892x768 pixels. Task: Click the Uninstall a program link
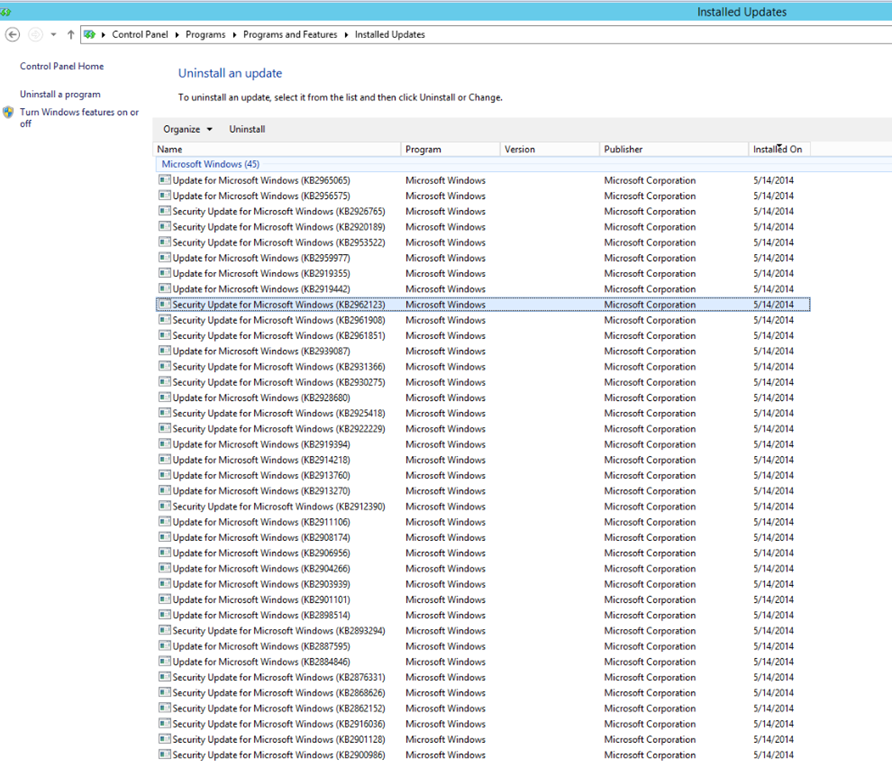click(x=60, y=94)
